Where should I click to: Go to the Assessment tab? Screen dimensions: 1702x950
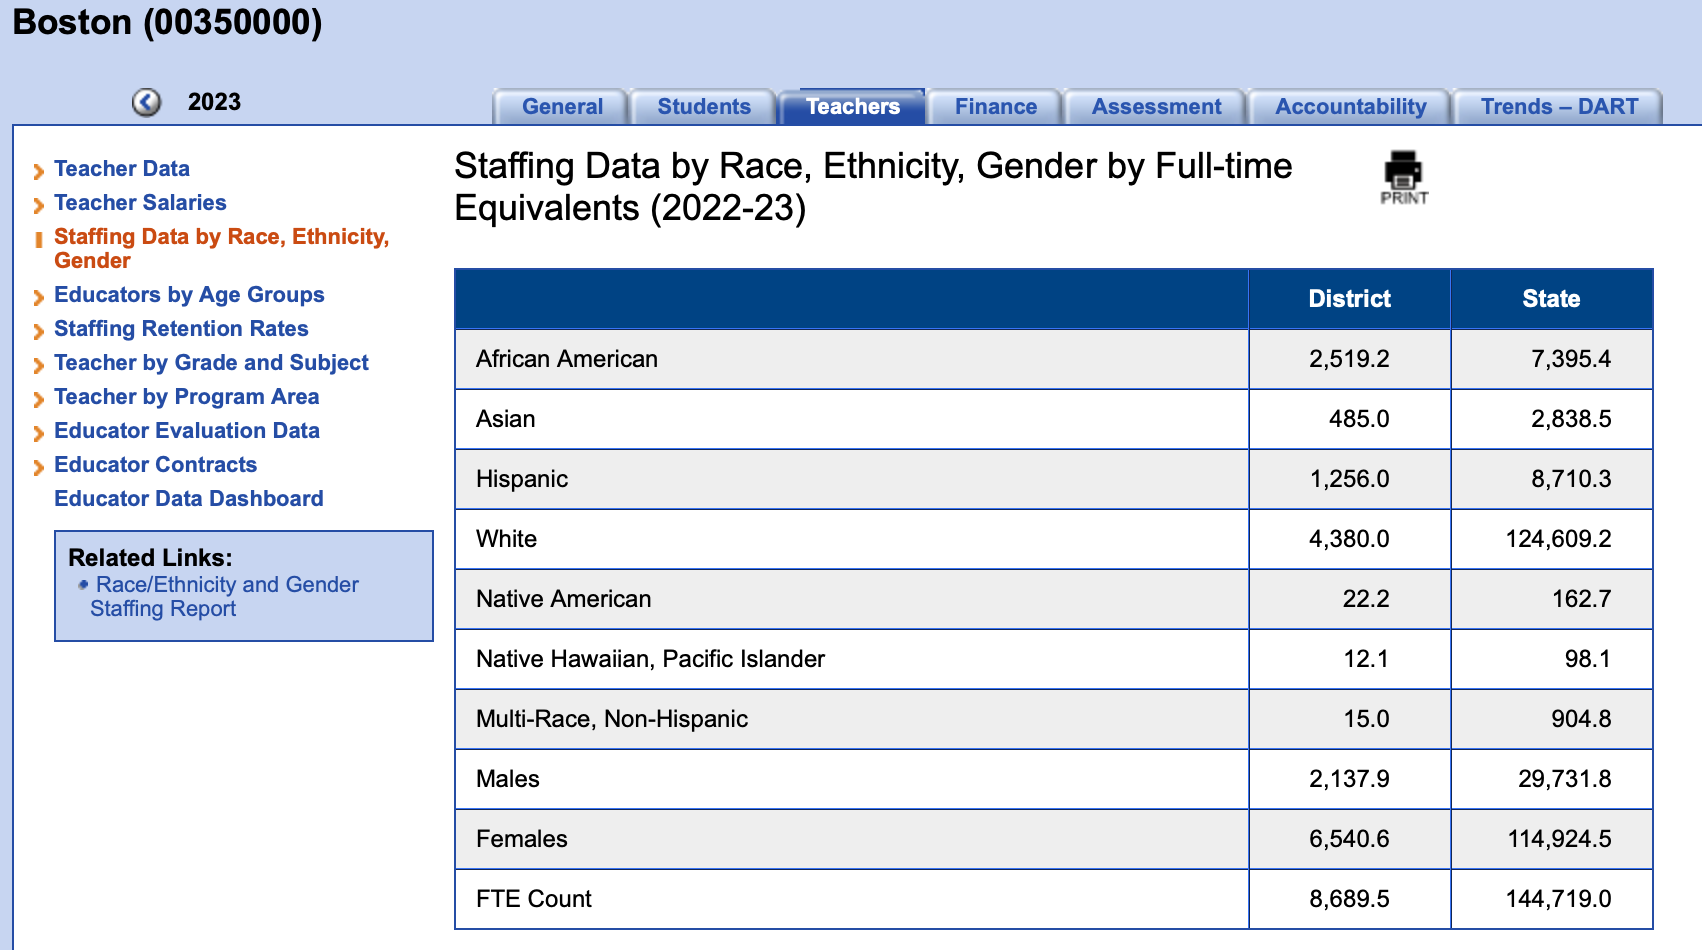click(x=1156, y=107)
